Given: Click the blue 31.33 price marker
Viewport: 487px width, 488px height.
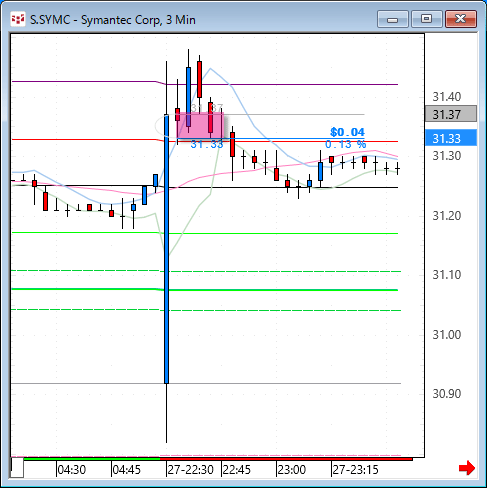Looking at the screenshot, I should pos(451,138).
